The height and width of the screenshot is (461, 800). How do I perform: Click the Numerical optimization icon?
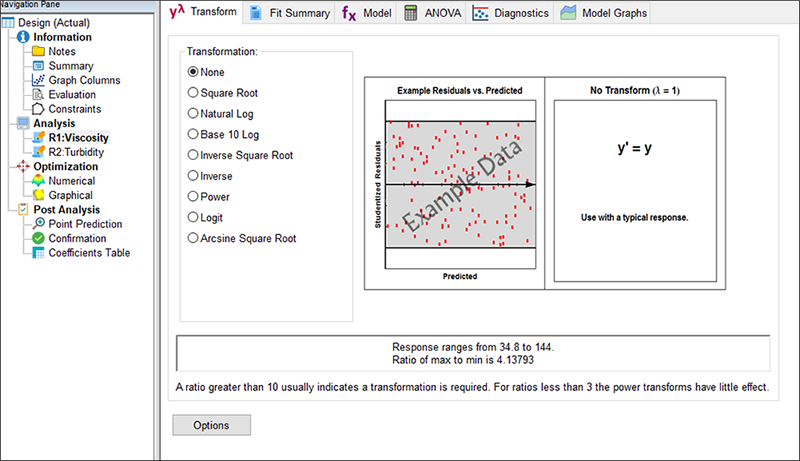38,181
